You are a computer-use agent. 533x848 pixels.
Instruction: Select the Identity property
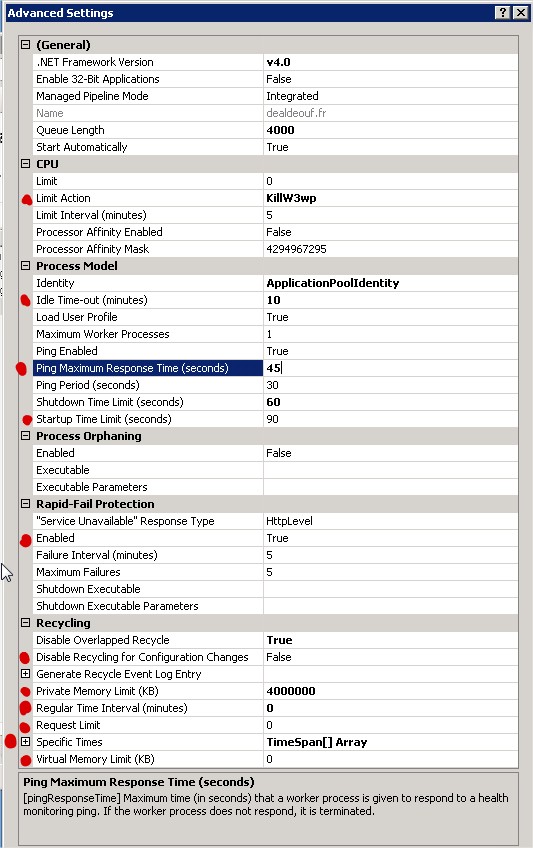click(148, 283)
